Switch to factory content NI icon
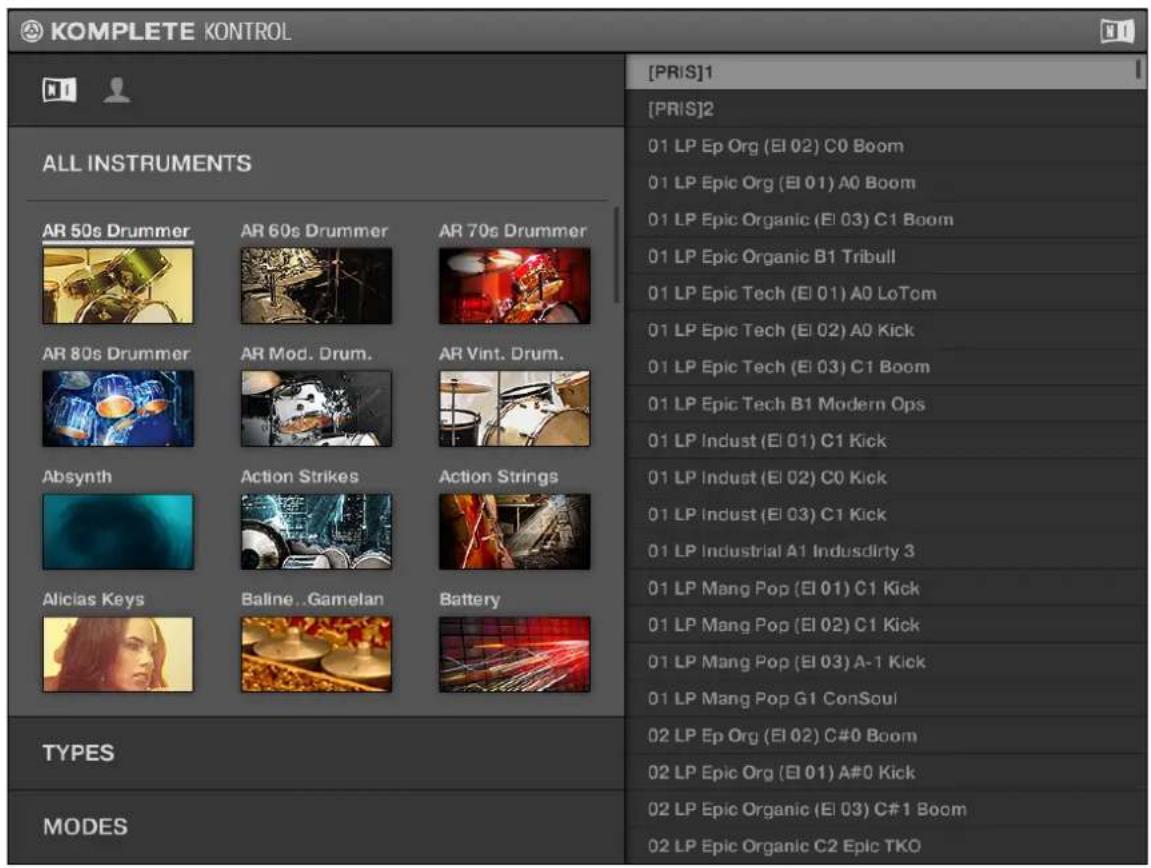 pyautogui.click(x=59, y=90)
